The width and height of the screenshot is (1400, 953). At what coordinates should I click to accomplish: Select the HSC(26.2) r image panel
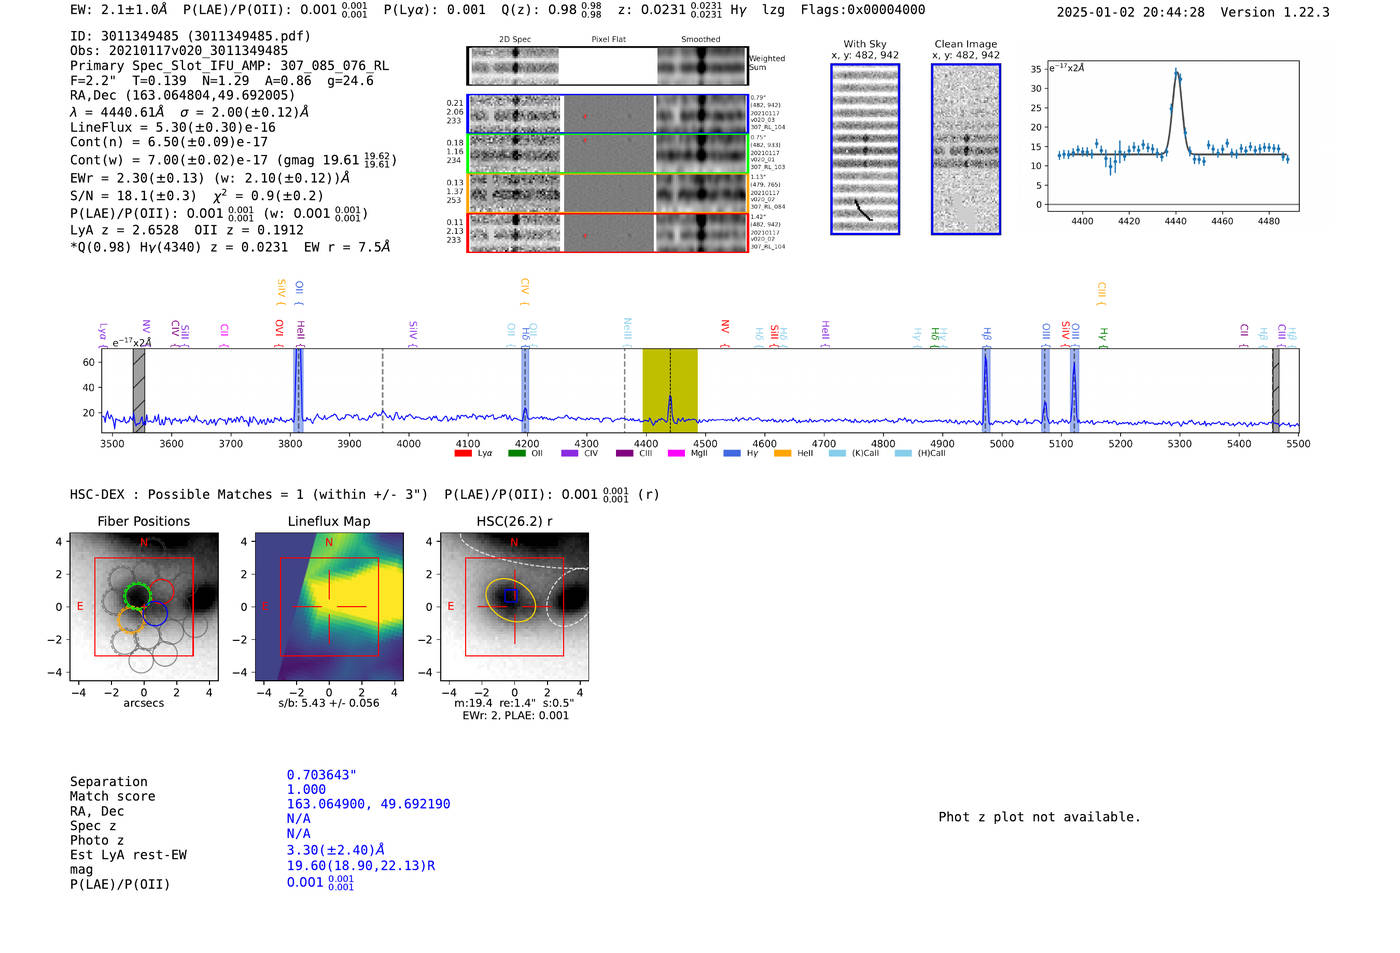(514, 607)
